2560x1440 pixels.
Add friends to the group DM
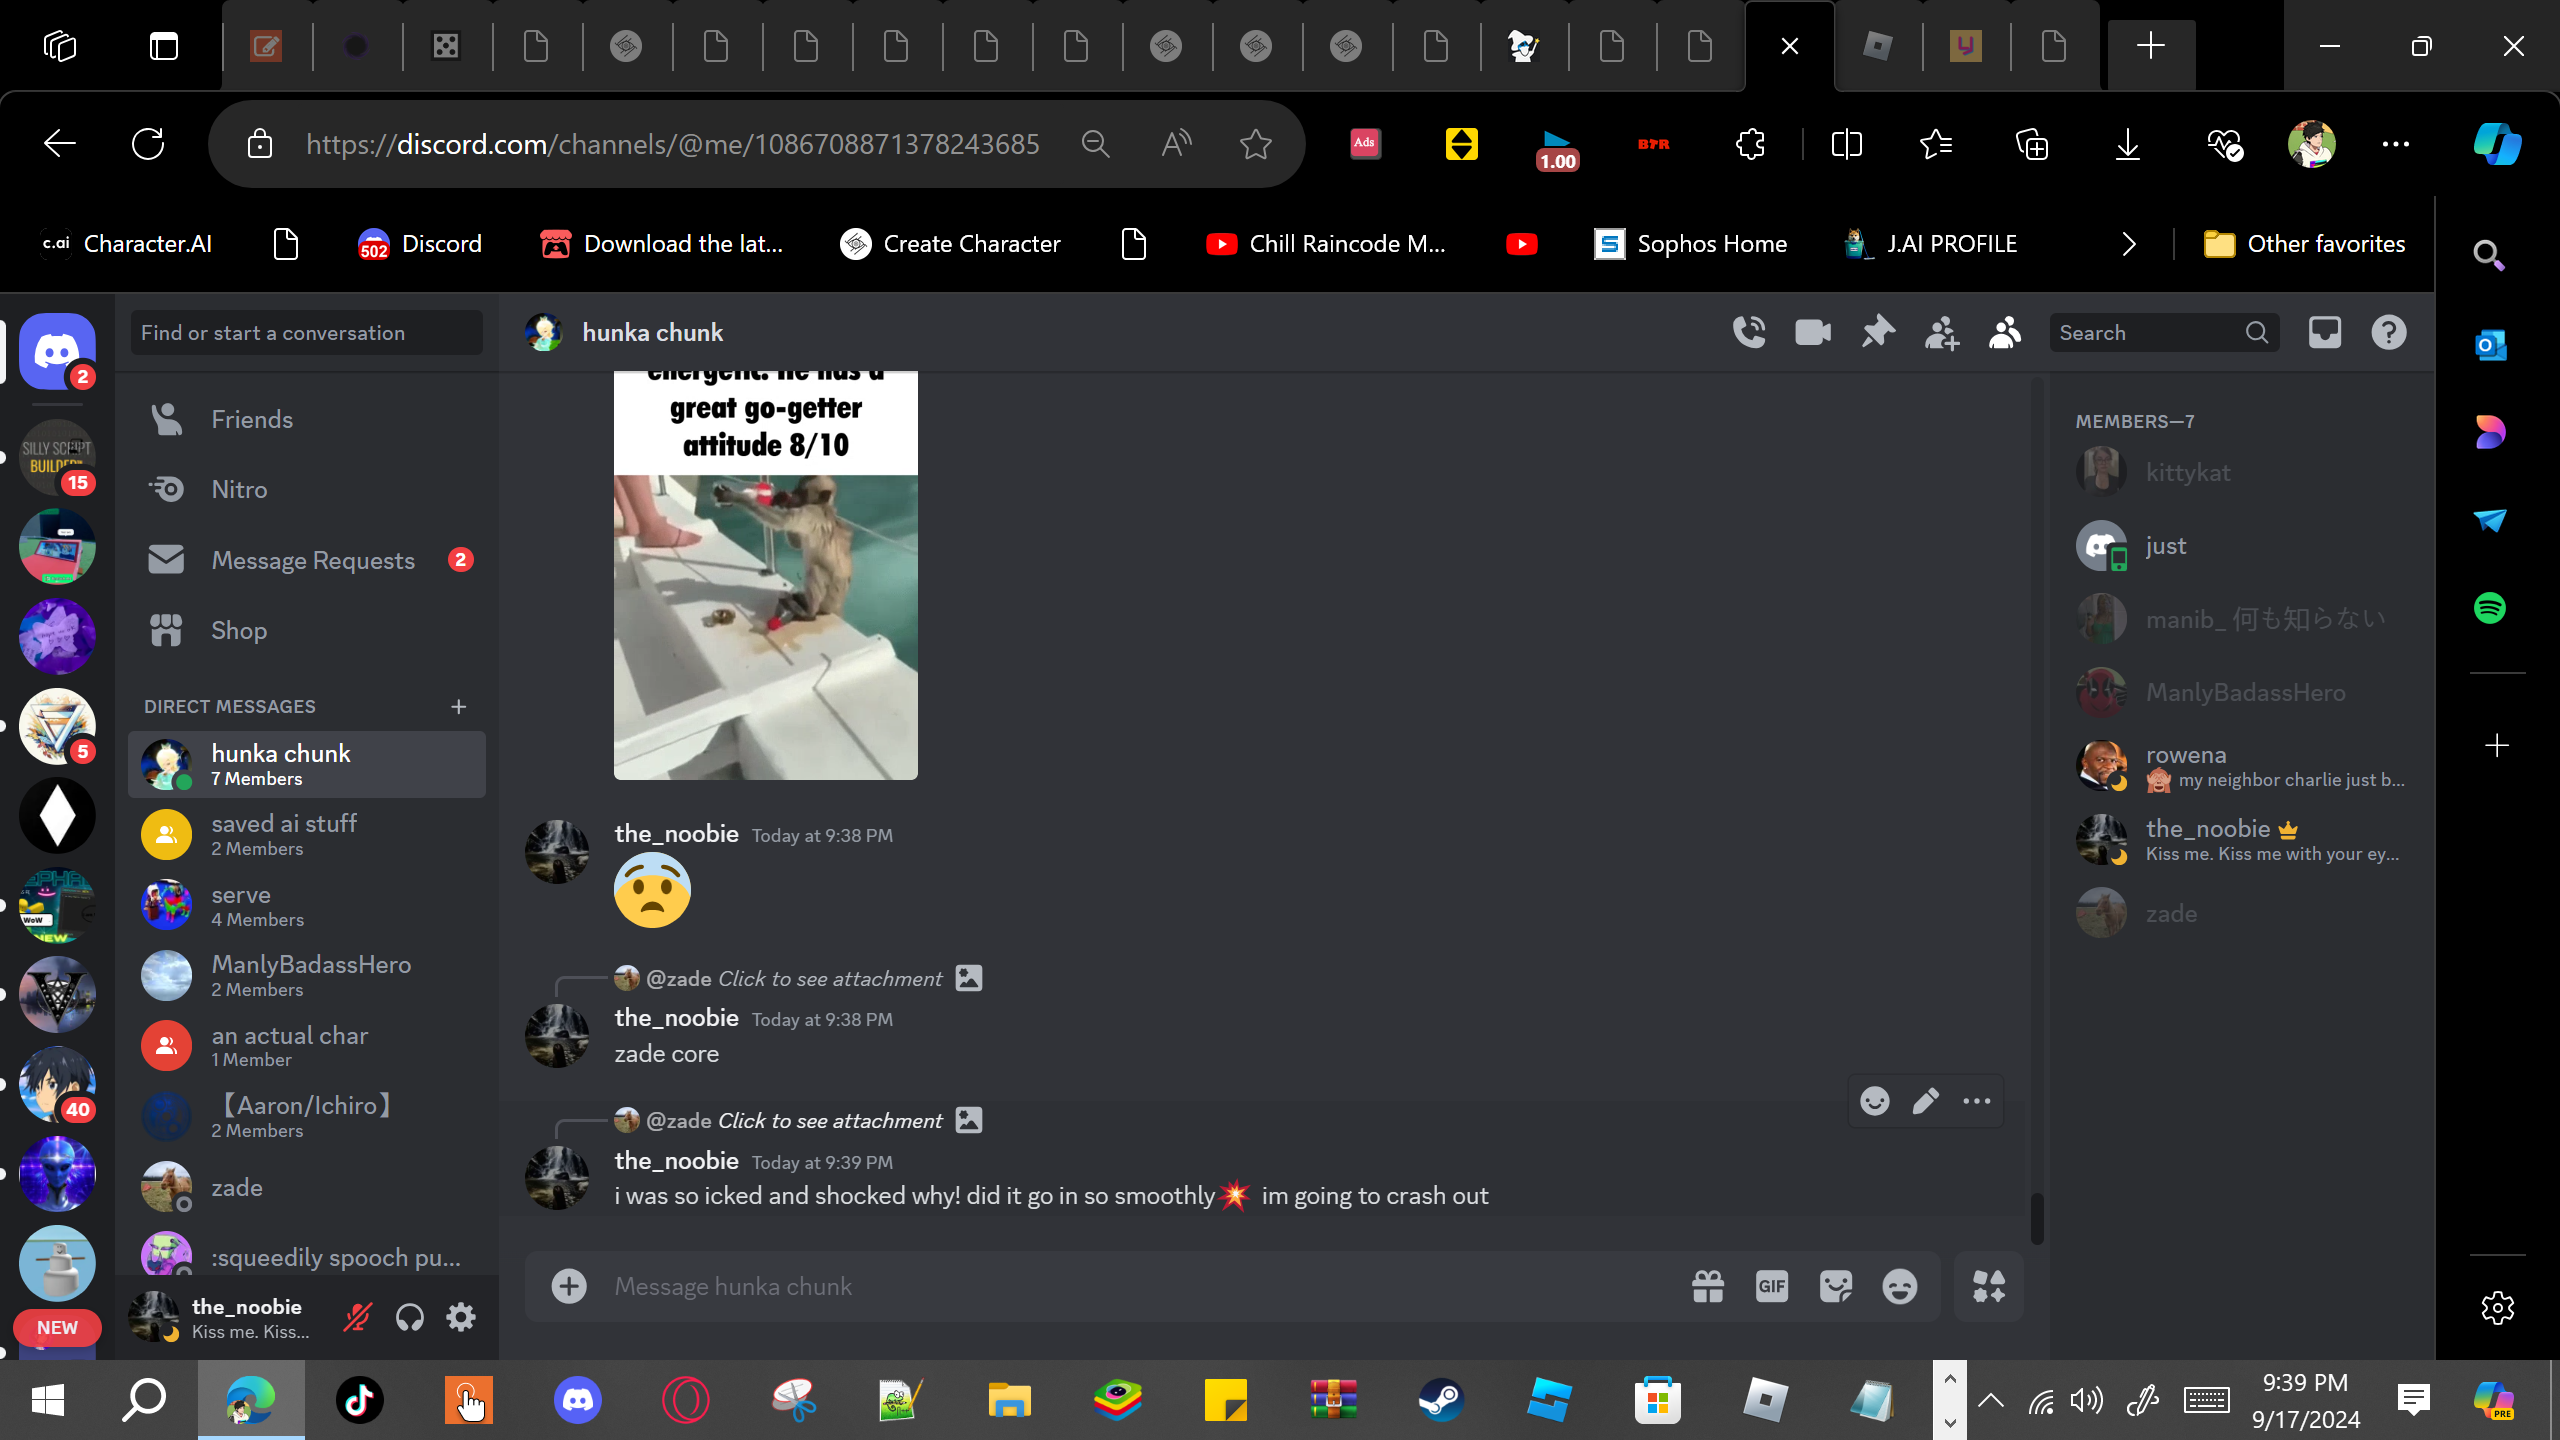pyautogui.click(x=1941, y=332)
